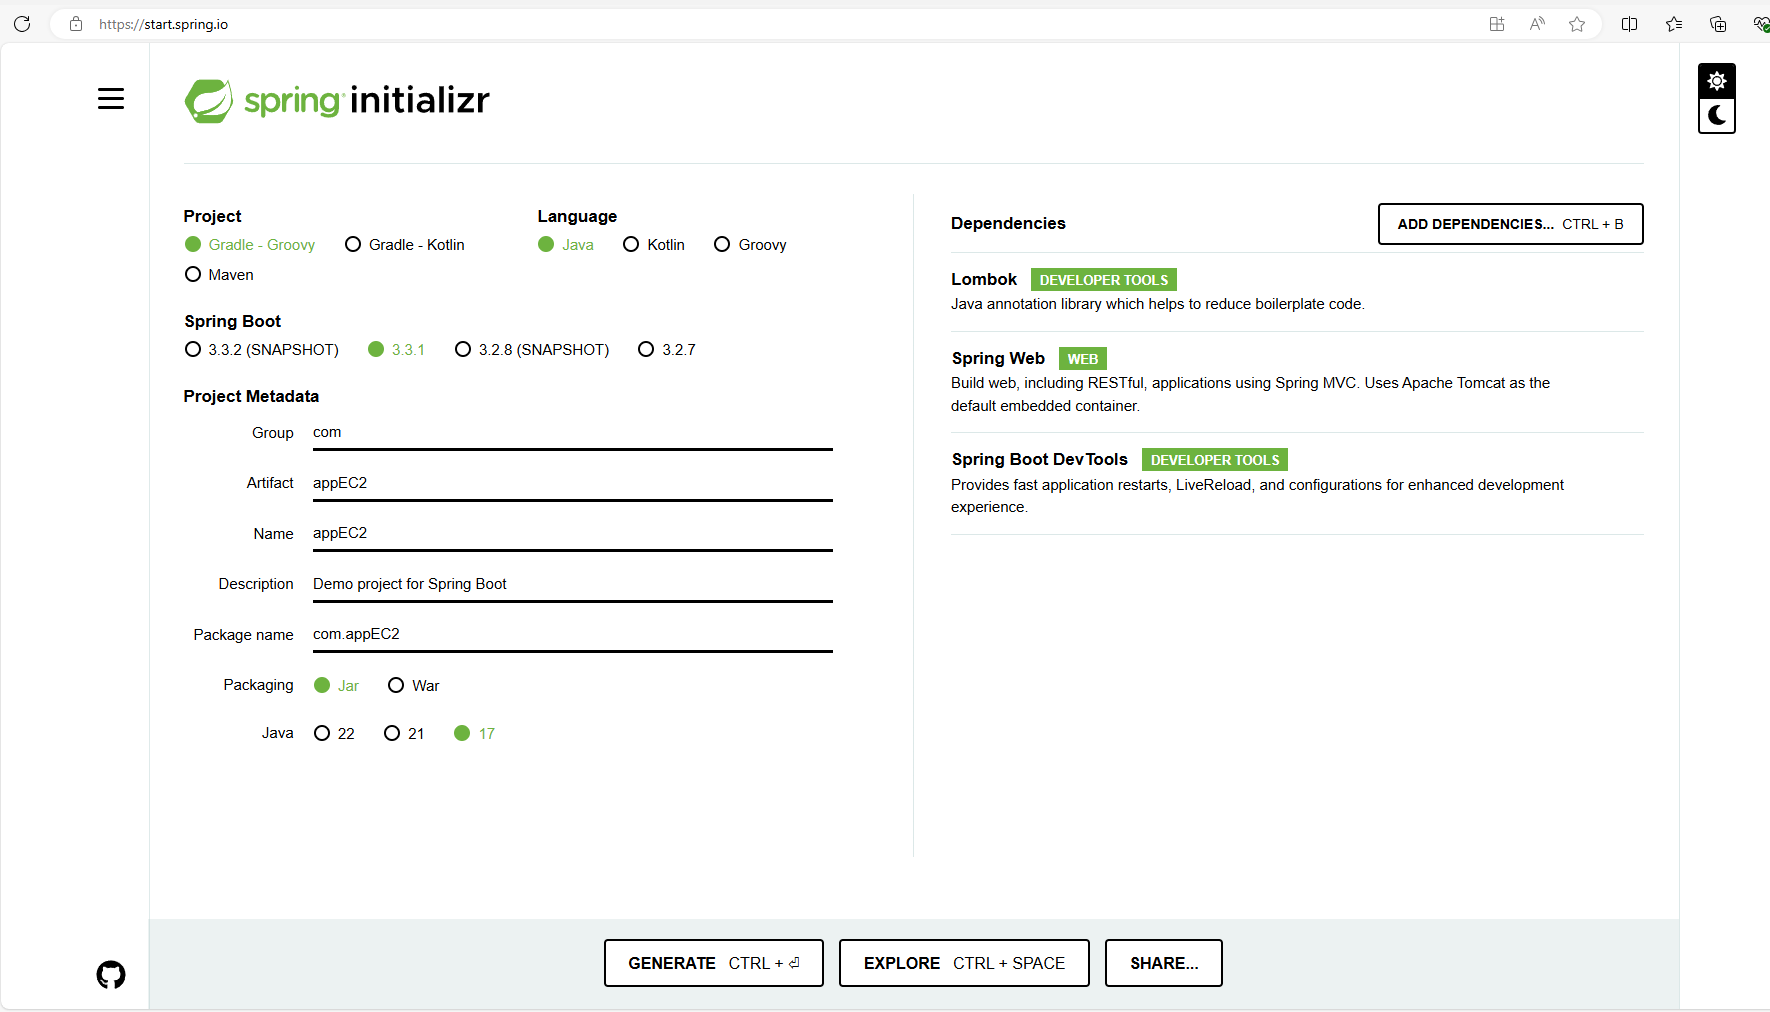This screenshot has height=1012, width=1770.
Task: Select Spring Boot 3.3.2 (SNAPSHOT)
Action: [262, 350]
